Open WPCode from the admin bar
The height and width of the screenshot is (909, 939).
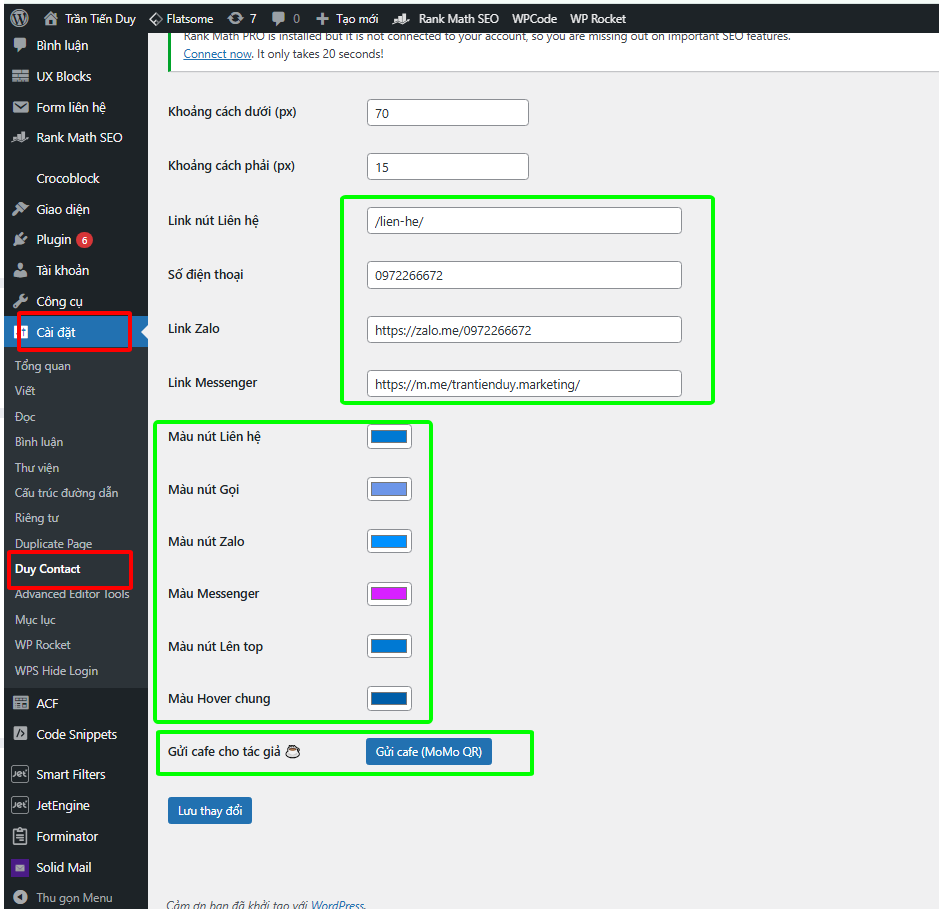pos(533,17)
